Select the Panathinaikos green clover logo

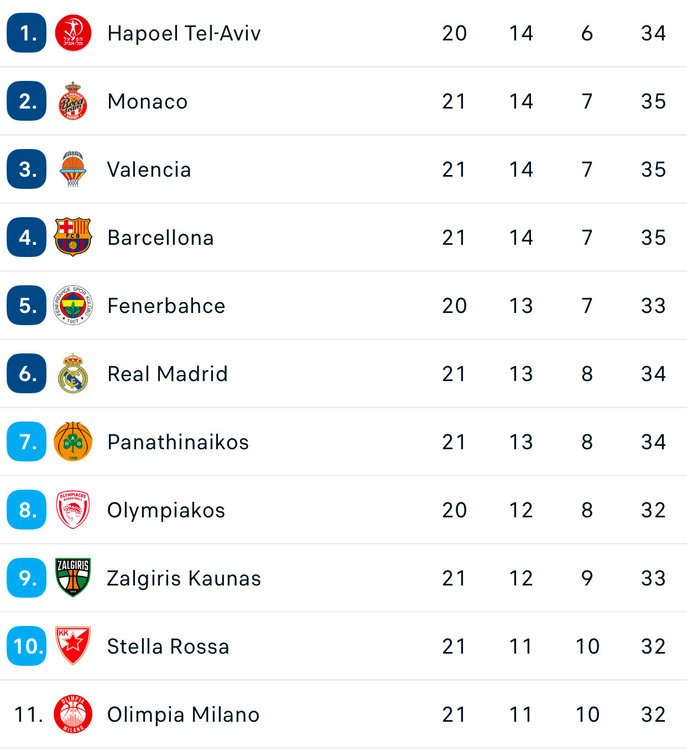(73, 441)
